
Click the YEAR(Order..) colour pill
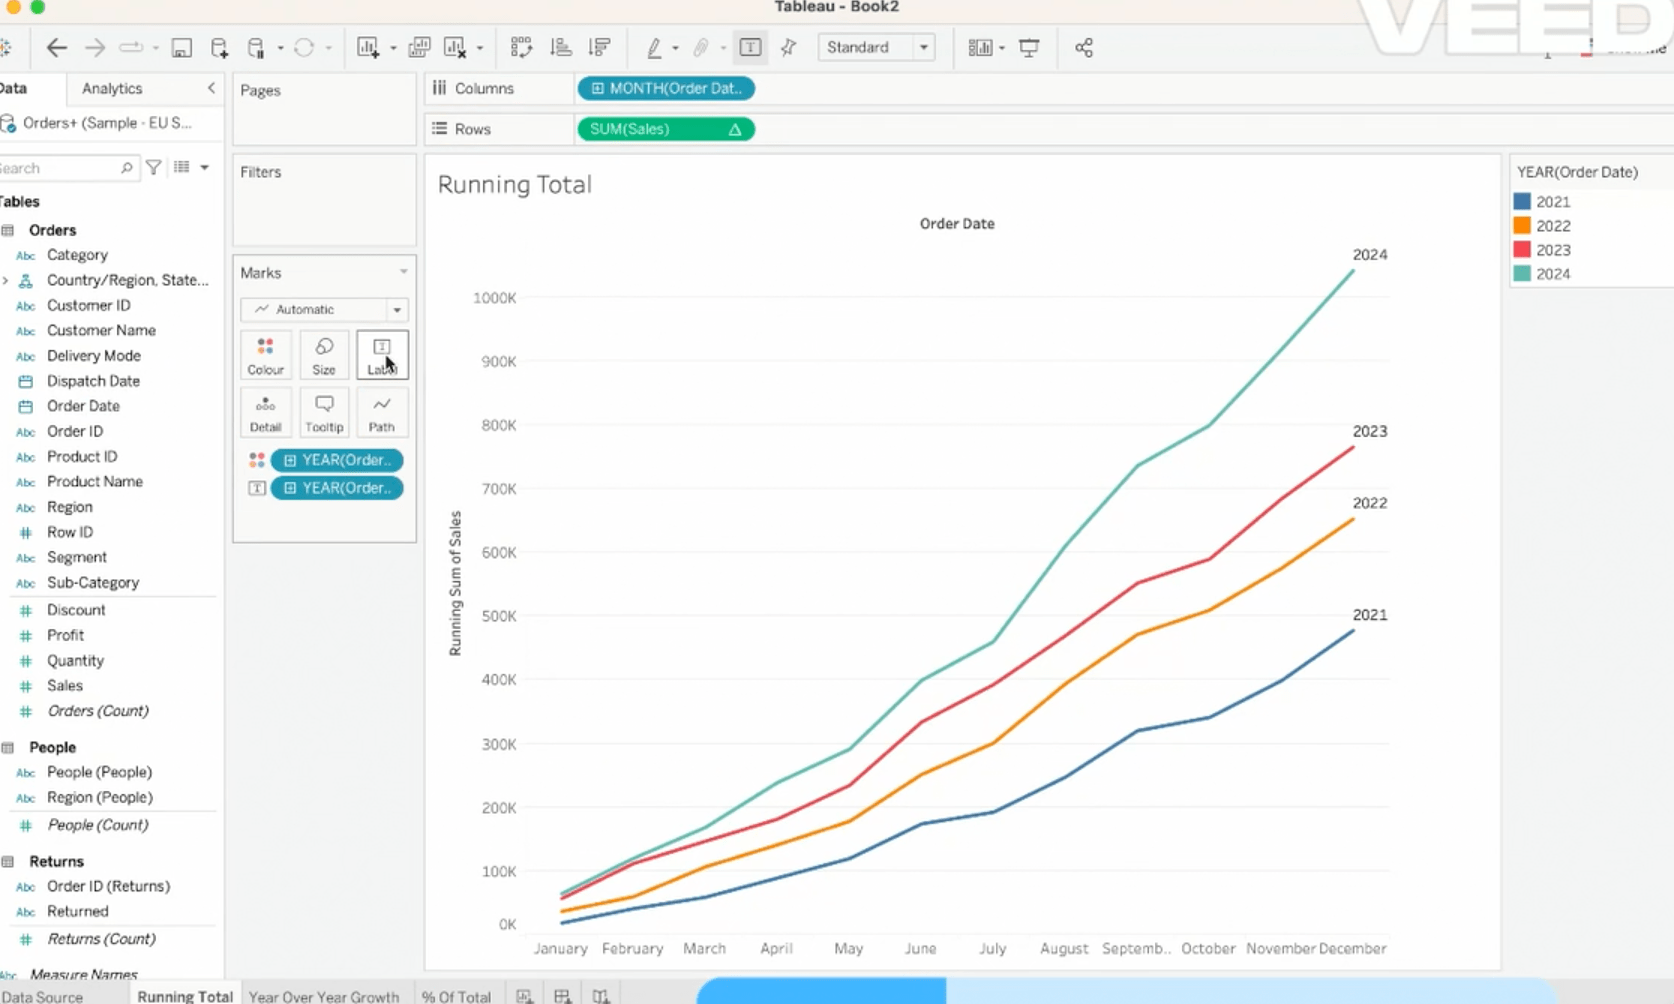coord(337,460)
